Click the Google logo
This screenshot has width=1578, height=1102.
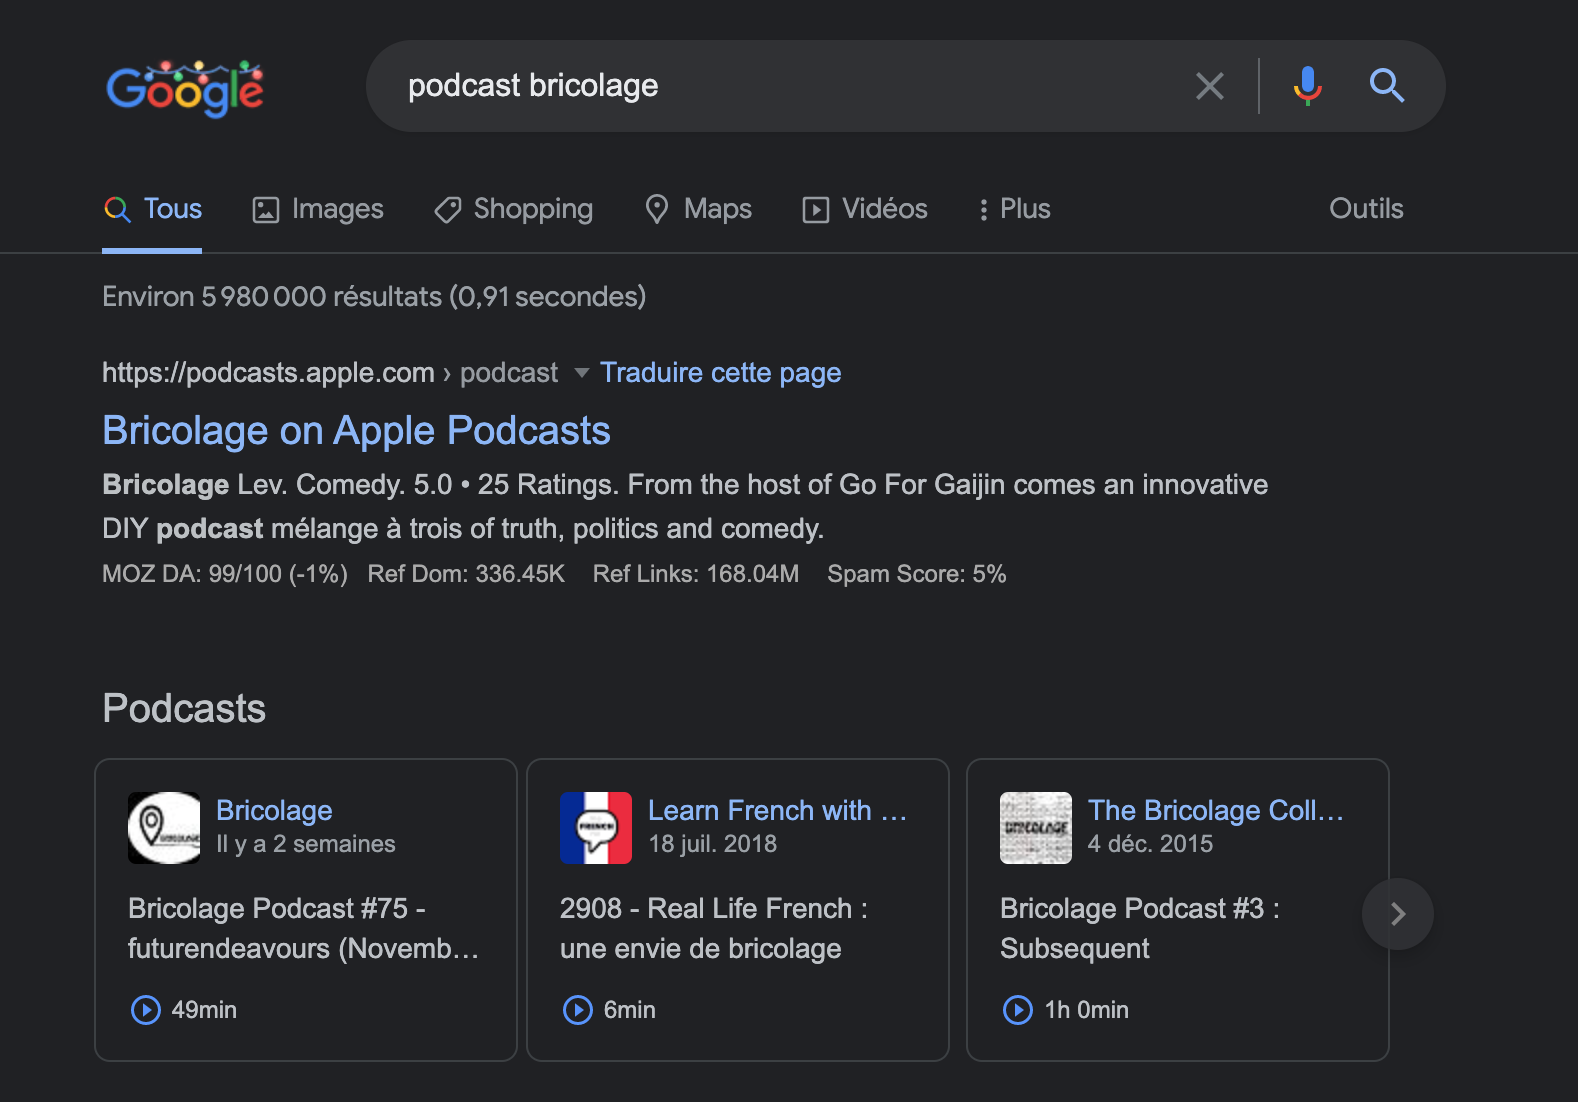coord(185,88)
